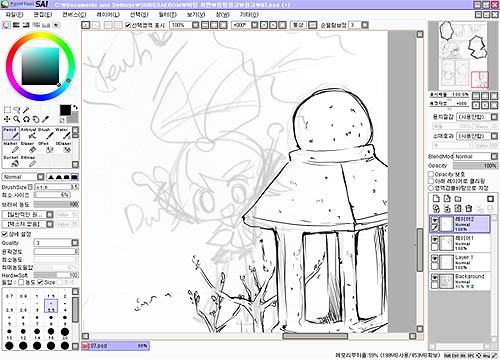Screen dimensions: 500x360
Task: Pick a color in the saturation square
Action: pyautogui.click(x=40, y=66)
